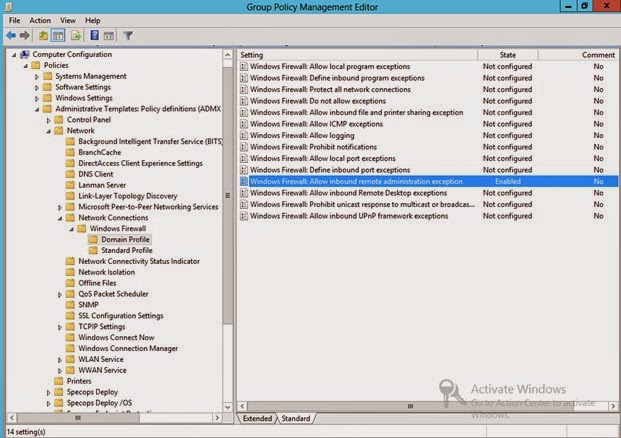
Task: Click the folder icon next to BranchCache
Action: click(70, 152)
